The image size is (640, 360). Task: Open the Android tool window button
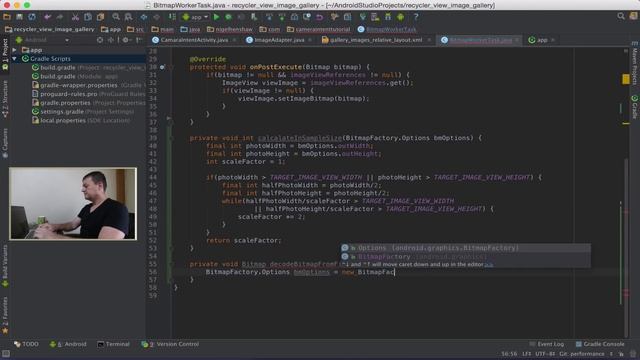pyautogui.click(x=68, y=344)
